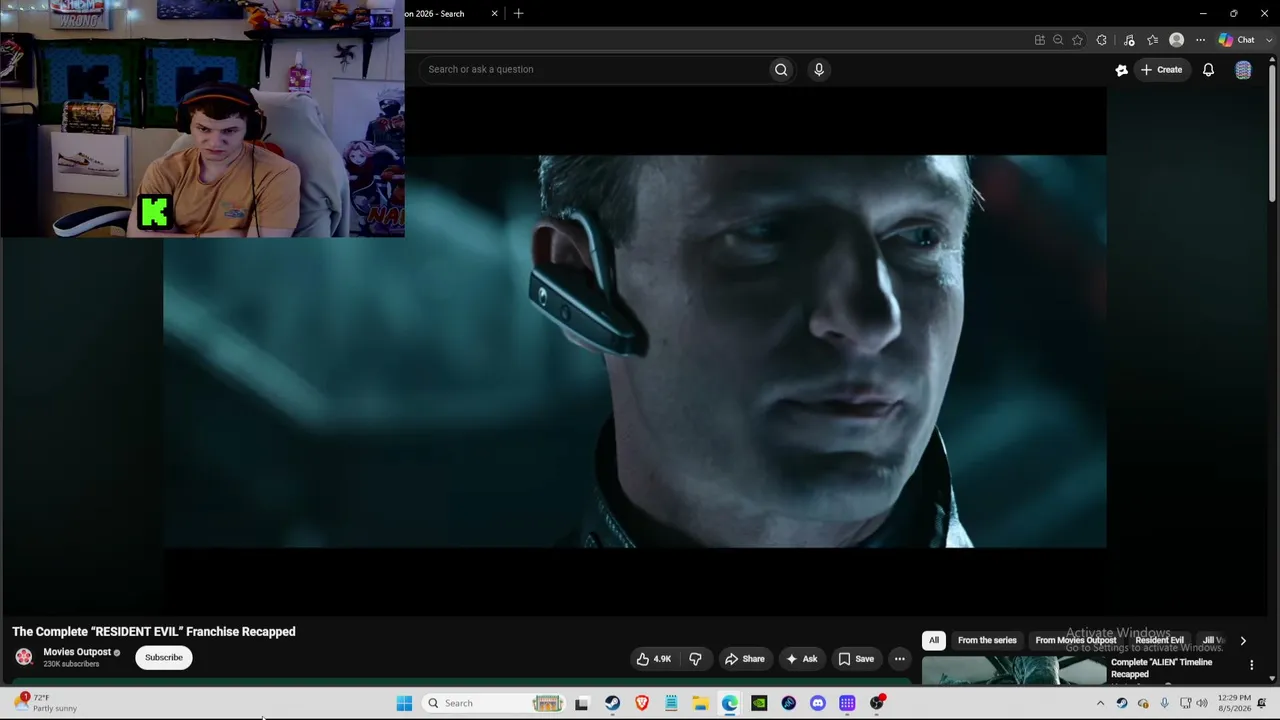Dislike the video with thumbs down
The image size is (1280, 720).
[x=695, y=659]
